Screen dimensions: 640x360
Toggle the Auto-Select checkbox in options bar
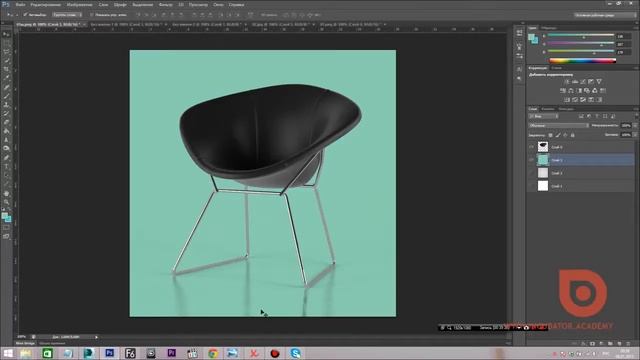point(25,15)
